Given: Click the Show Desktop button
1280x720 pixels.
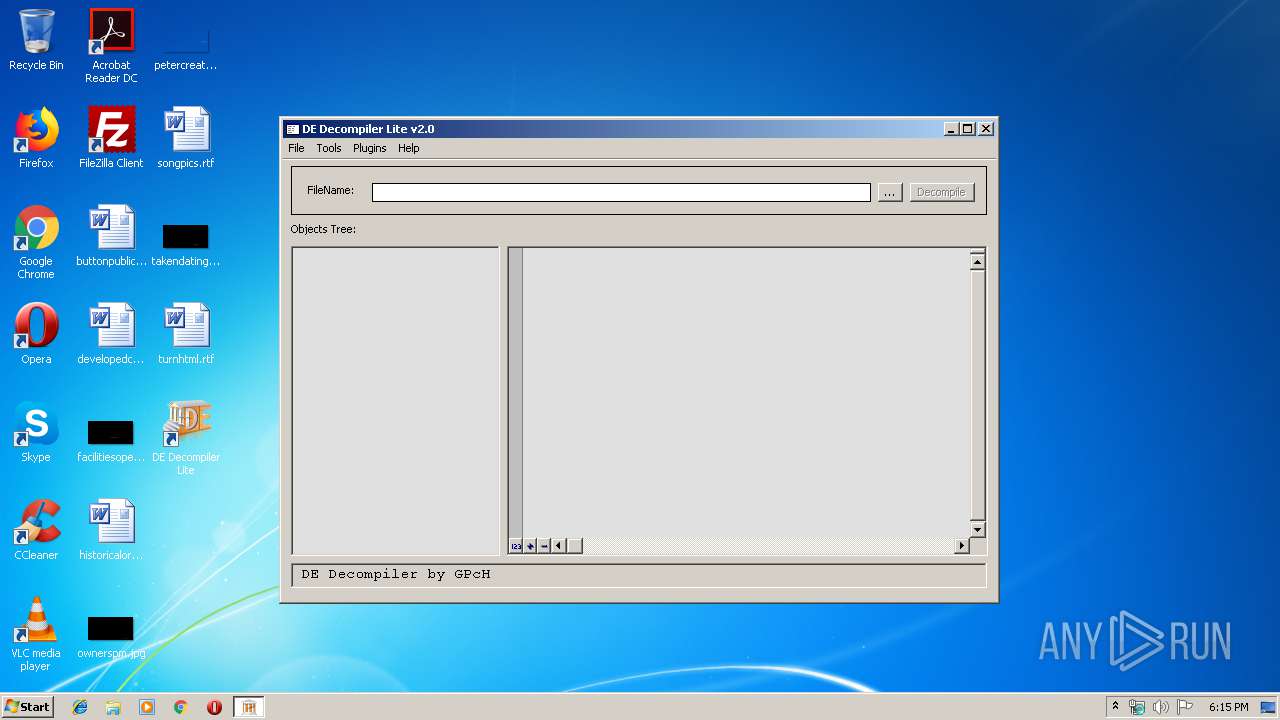Looking at the screenshot, I should pyautogui.click(x=1269, y=707).
